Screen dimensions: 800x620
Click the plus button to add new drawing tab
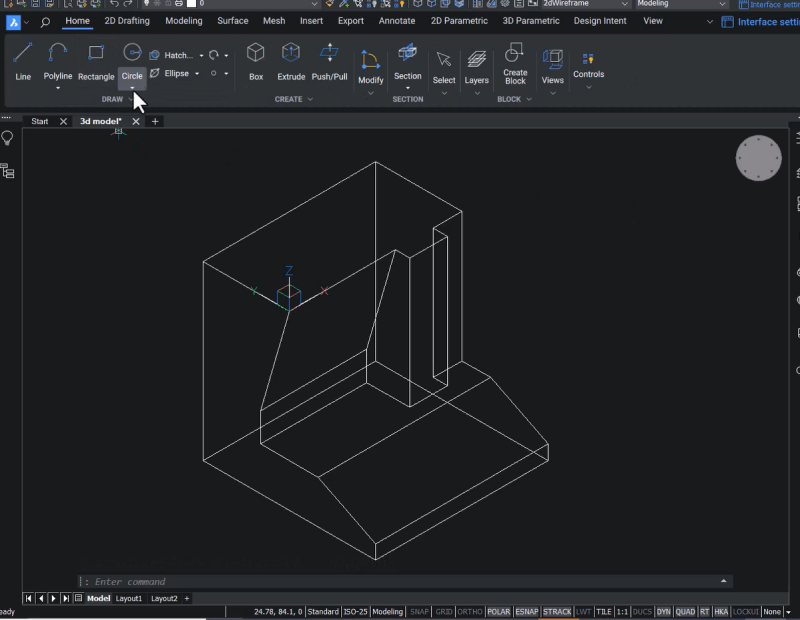(155, 120)
